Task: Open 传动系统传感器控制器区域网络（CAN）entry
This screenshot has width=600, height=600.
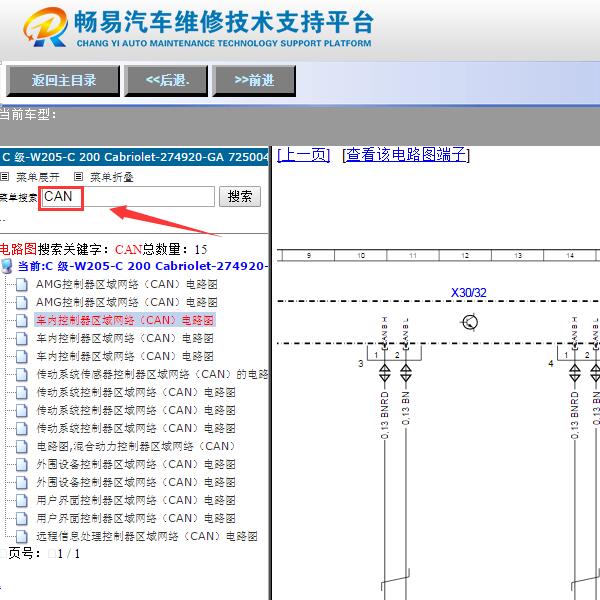Action: pyautogui.click(x=152, y=374)
